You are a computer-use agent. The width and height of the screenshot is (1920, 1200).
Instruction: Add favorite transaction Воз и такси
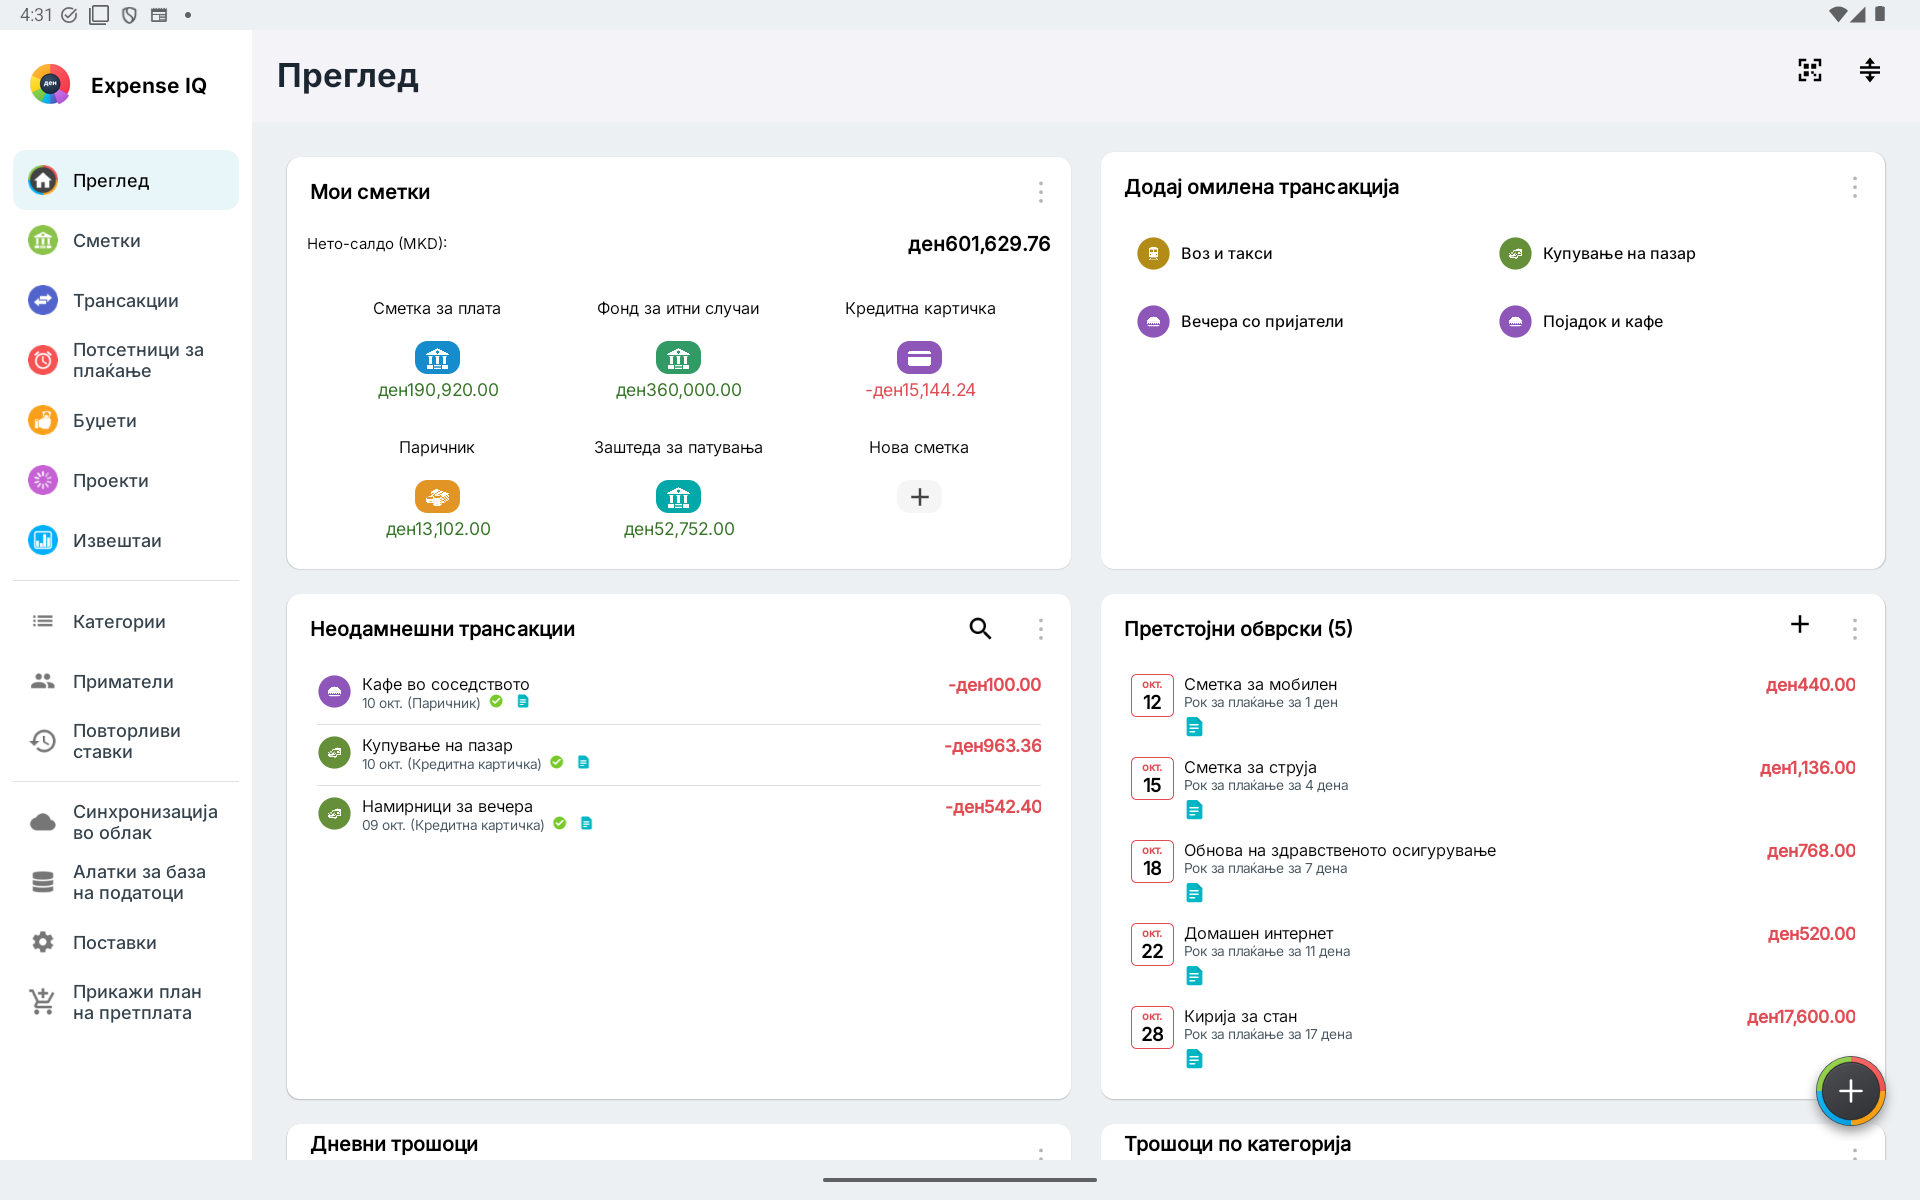[x=1205, y=253]
